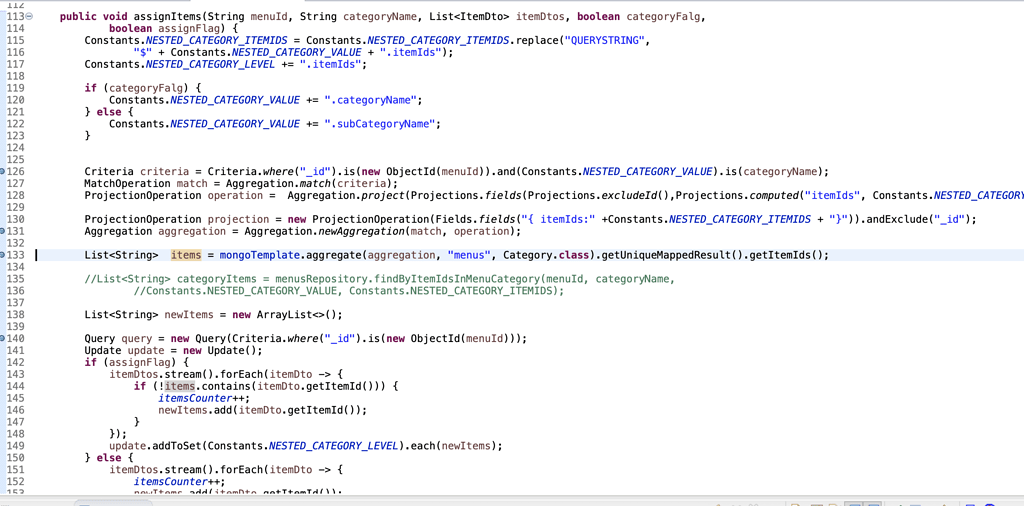Image resolution: width=1024 pixels, height=506 pixels.
Task: Click the ".categoryName" string literal
Action: [x=370, y=100]
